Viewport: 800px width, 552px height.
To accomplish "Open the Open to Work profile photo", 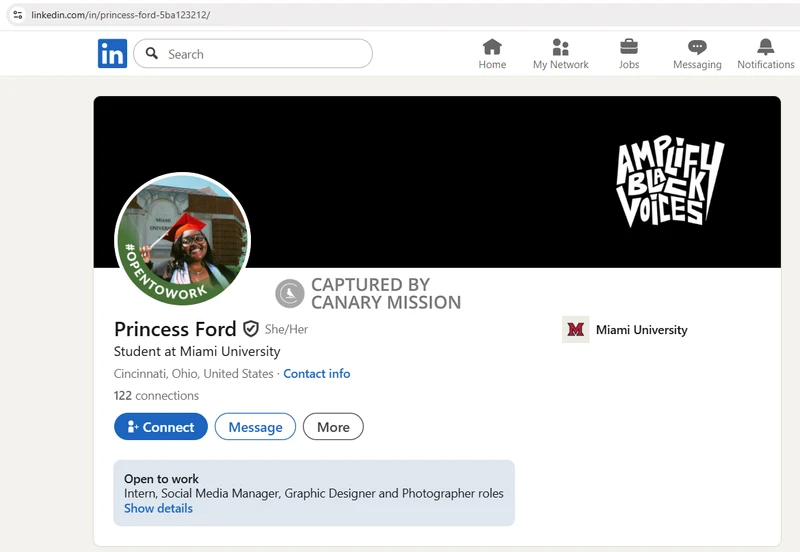I will click(x=183, y=239).
